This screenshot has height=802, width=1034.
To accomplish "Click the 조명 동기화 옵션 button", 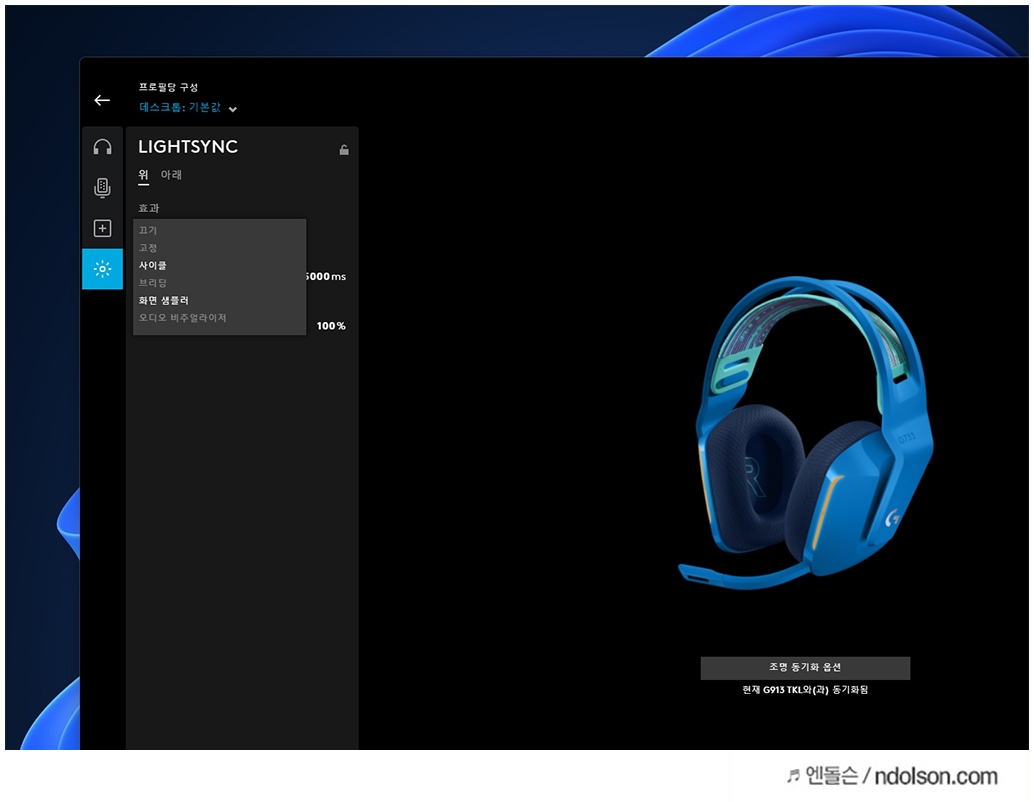I will (x=805, y=667).
